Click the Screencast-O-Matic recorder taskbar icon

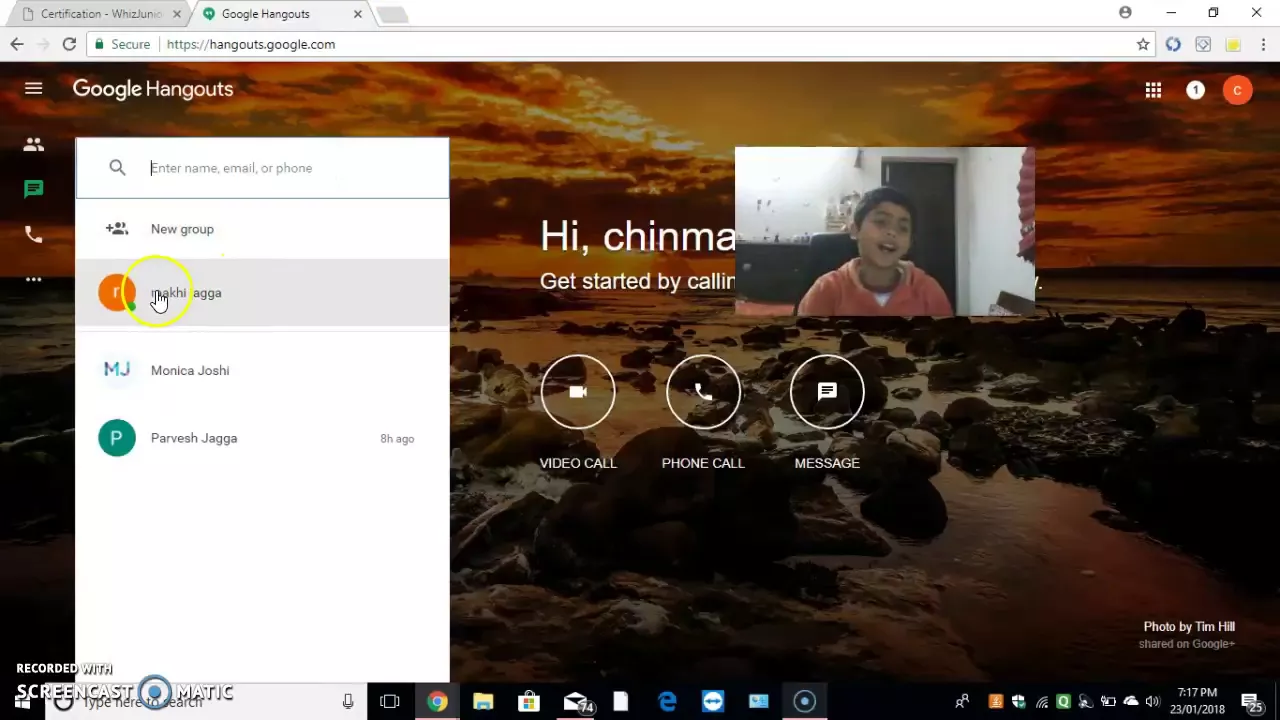click(x=805, y=702)
